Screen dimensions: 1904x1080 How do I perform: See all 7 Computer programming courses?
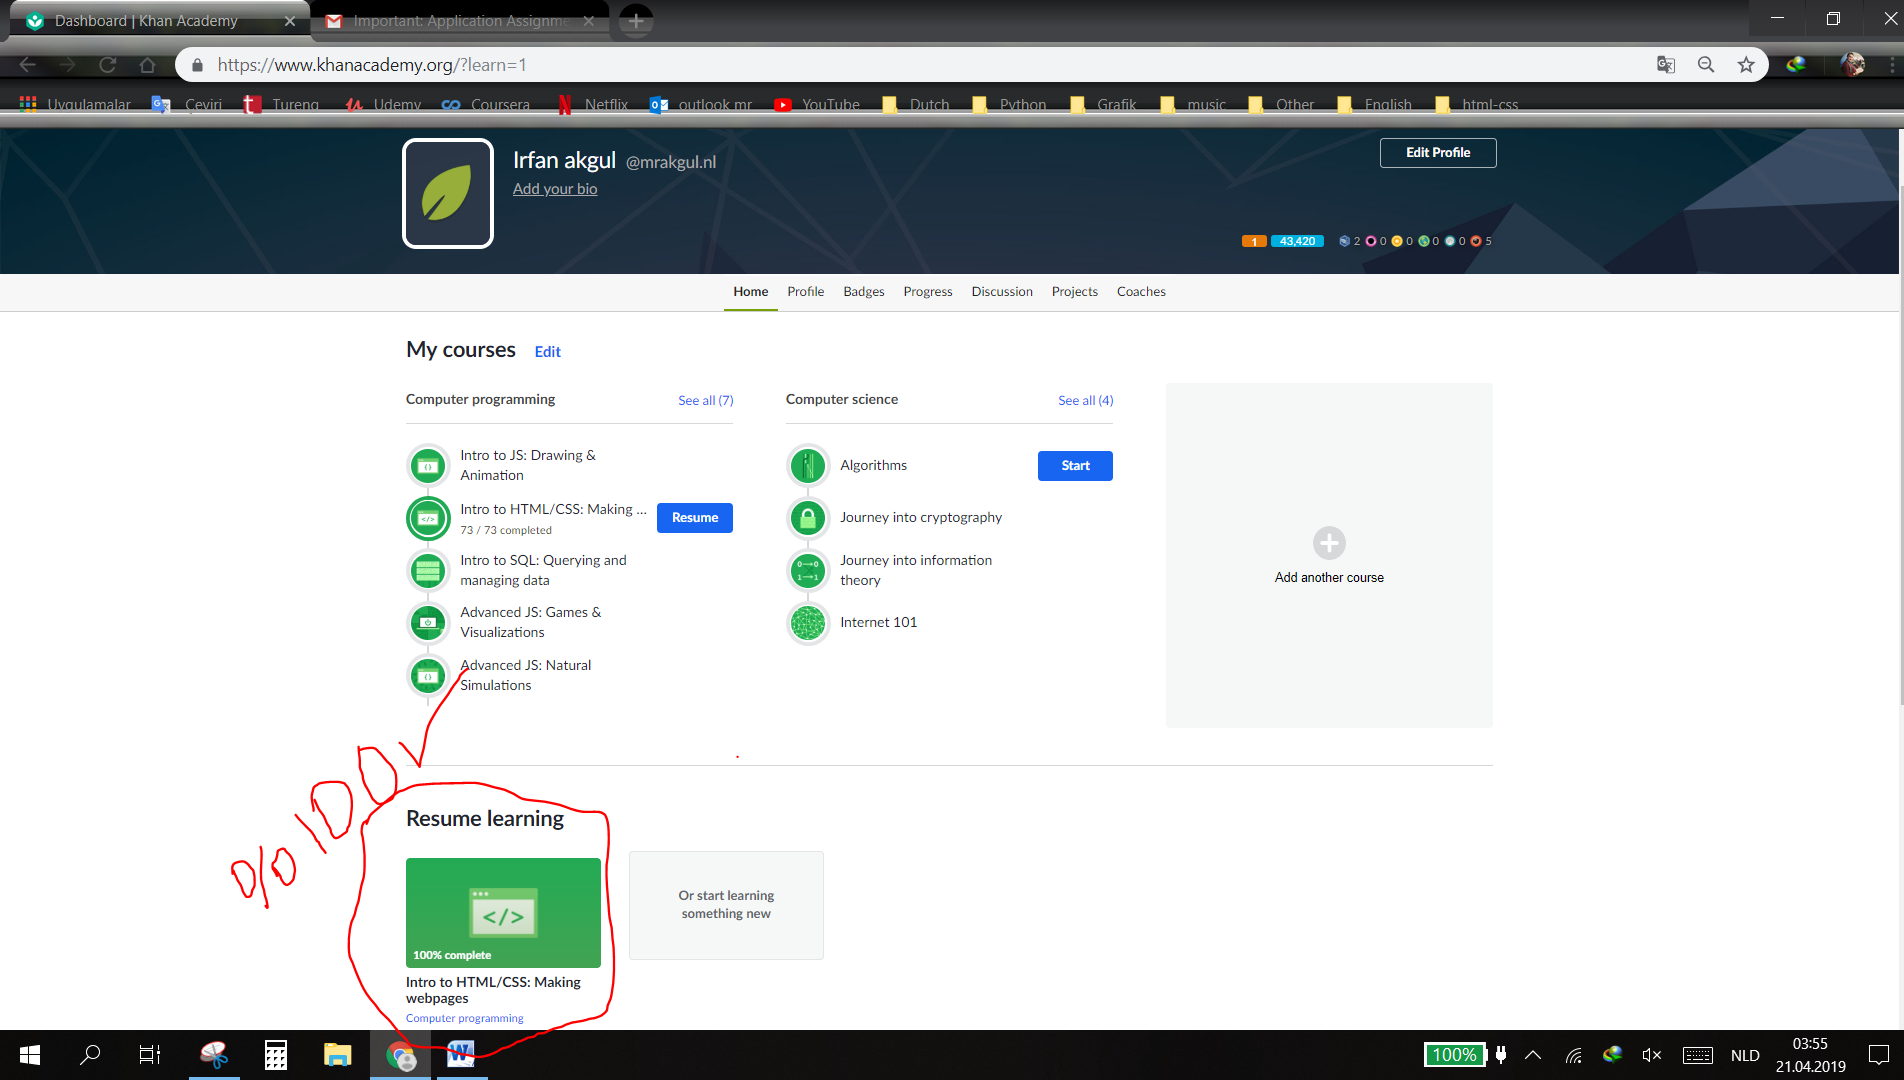point(706,401)
